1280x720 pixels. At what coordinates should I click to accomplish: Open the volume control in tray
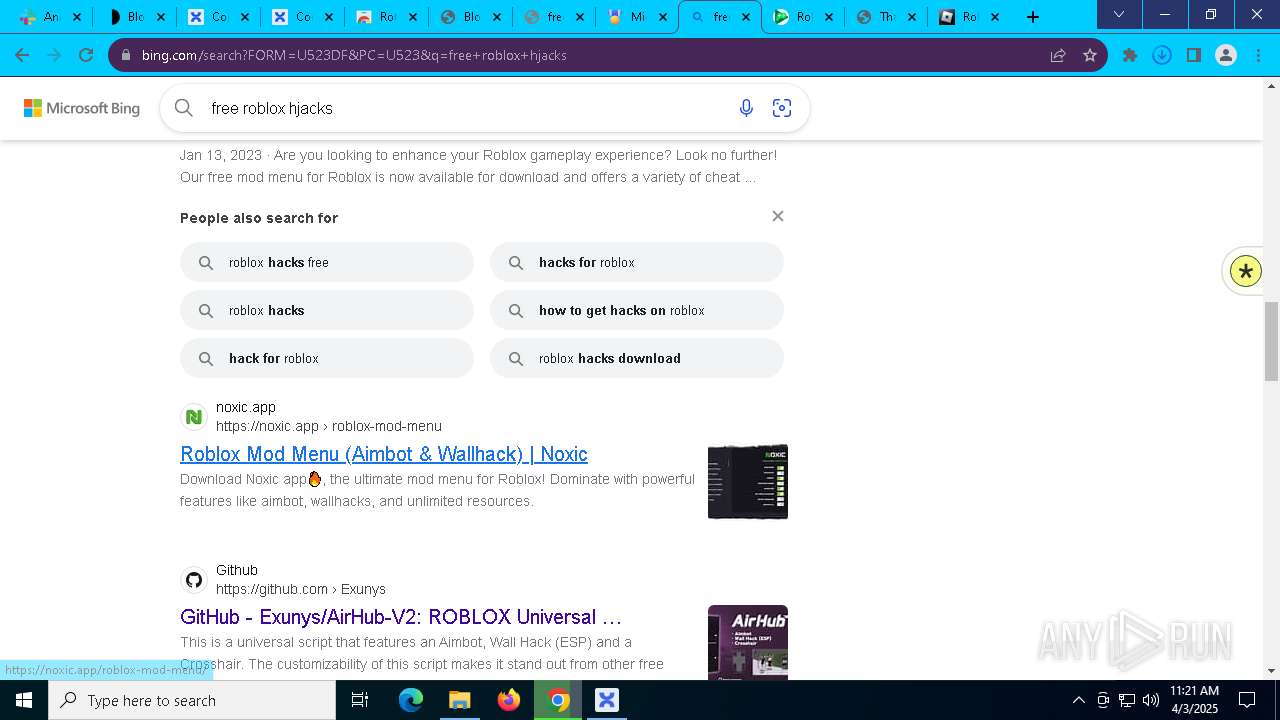[1151, 700]
